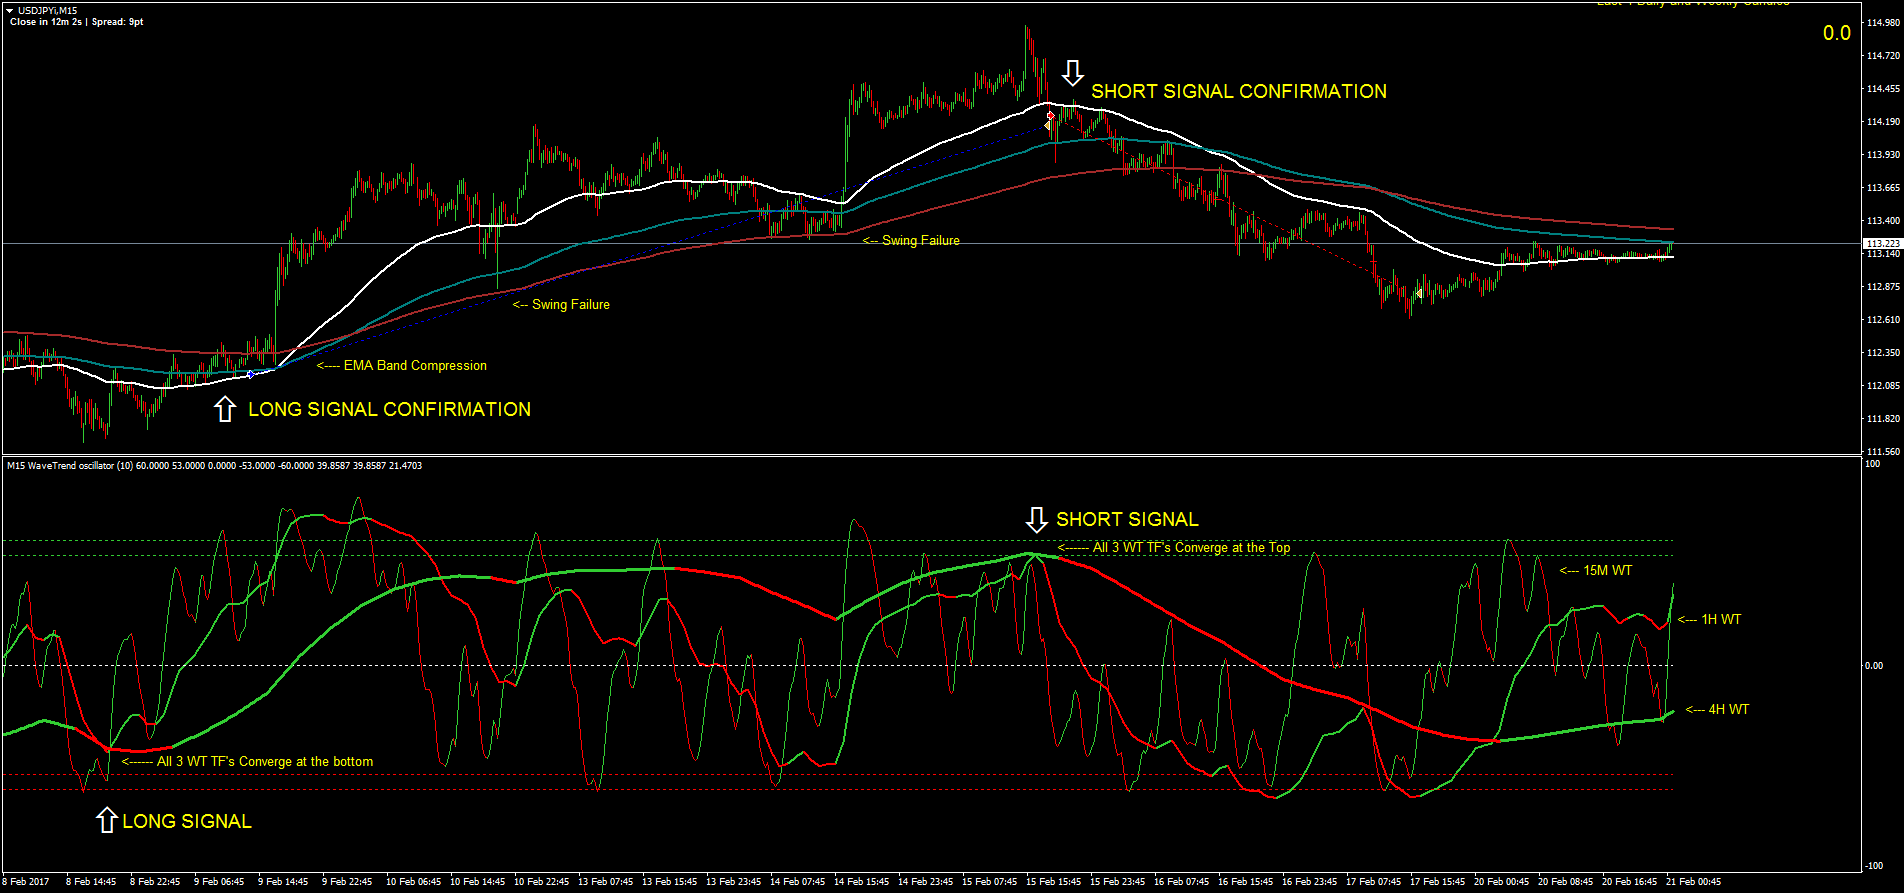Image resolution: width=1904 pixels, height=893 pixels.
Task: Click the SHORT SIGNAL CONFIRMATION label
Action: [1239, 91]
